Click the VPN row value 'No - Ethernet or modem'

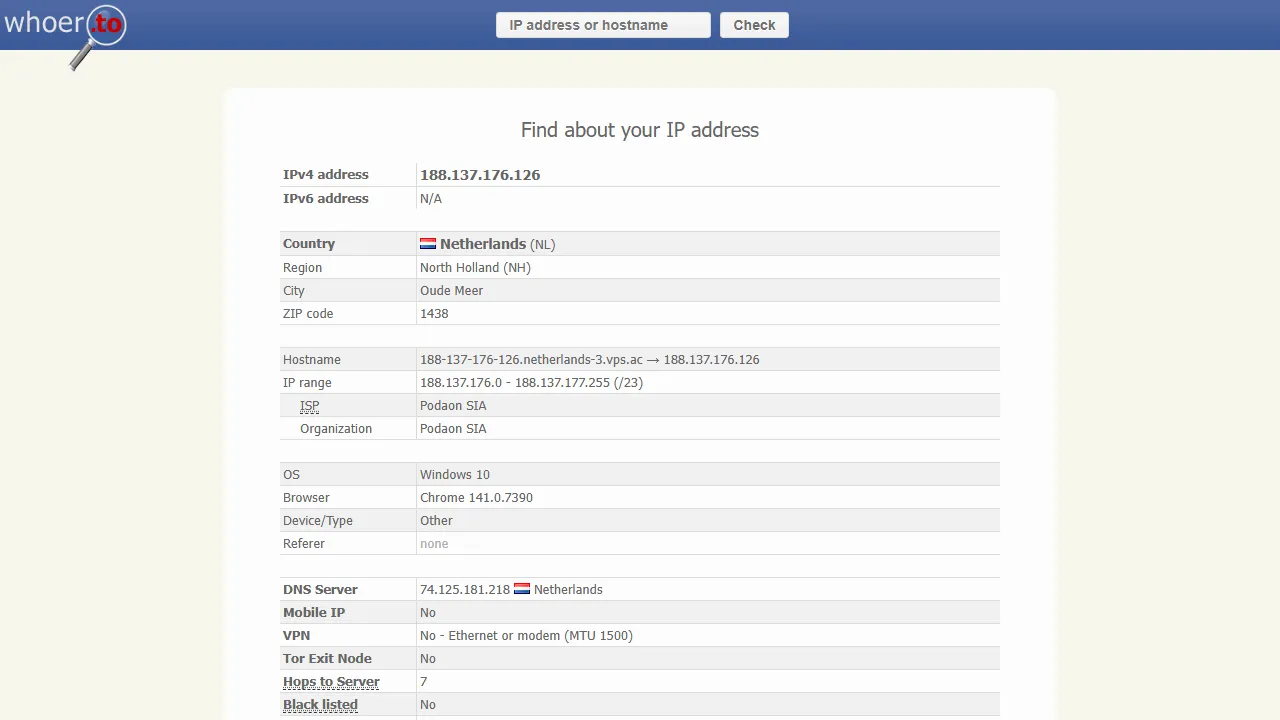(526, 635)
